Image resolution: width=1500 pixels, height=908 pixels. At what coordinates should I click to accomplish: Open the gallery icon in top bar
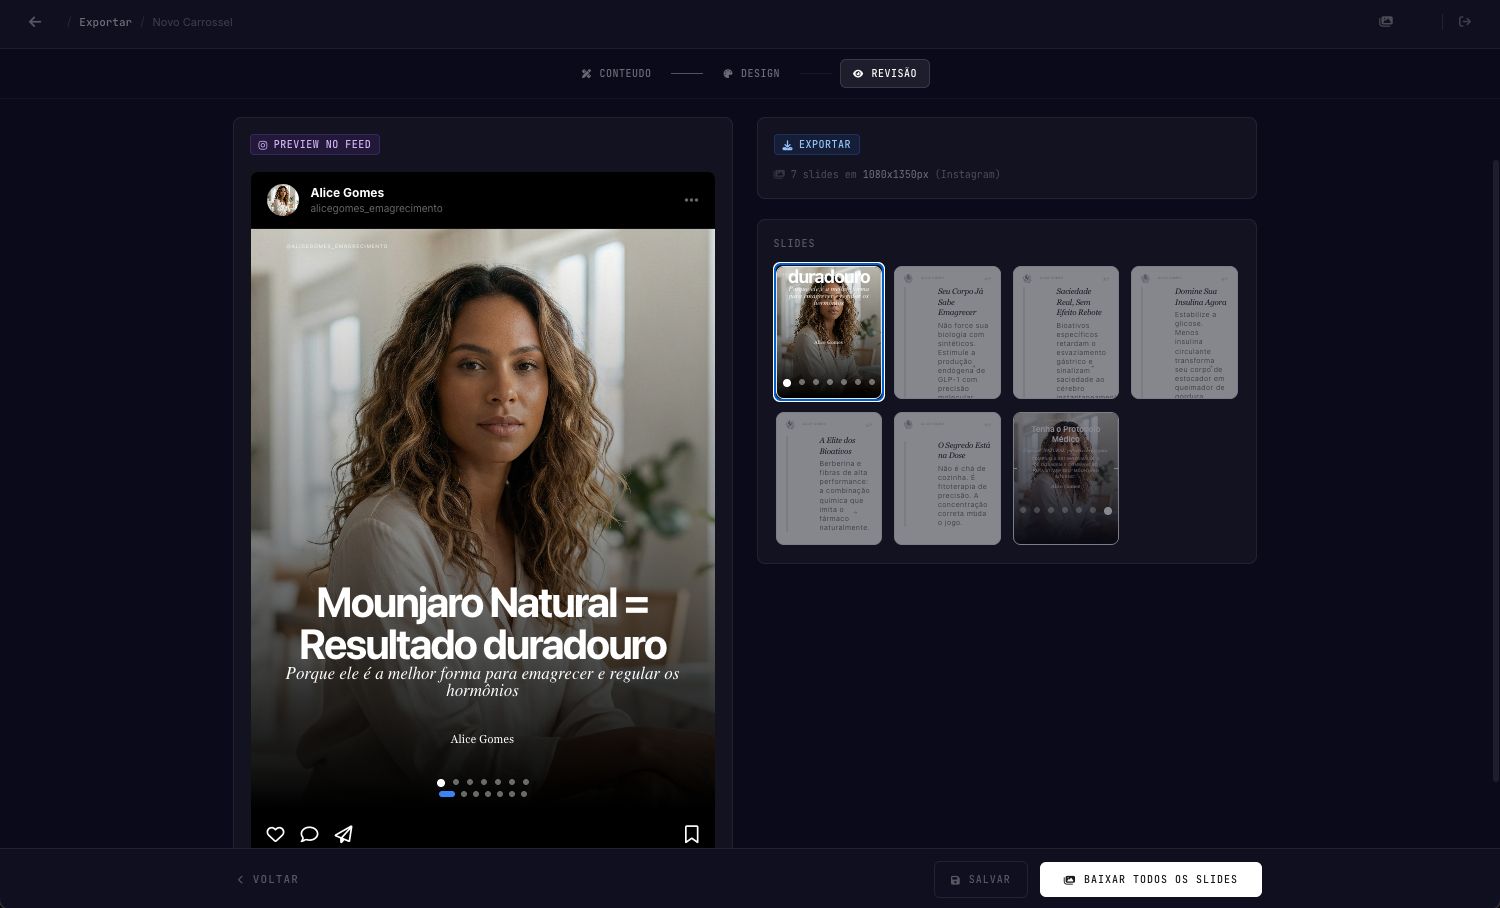point(1386,22)
